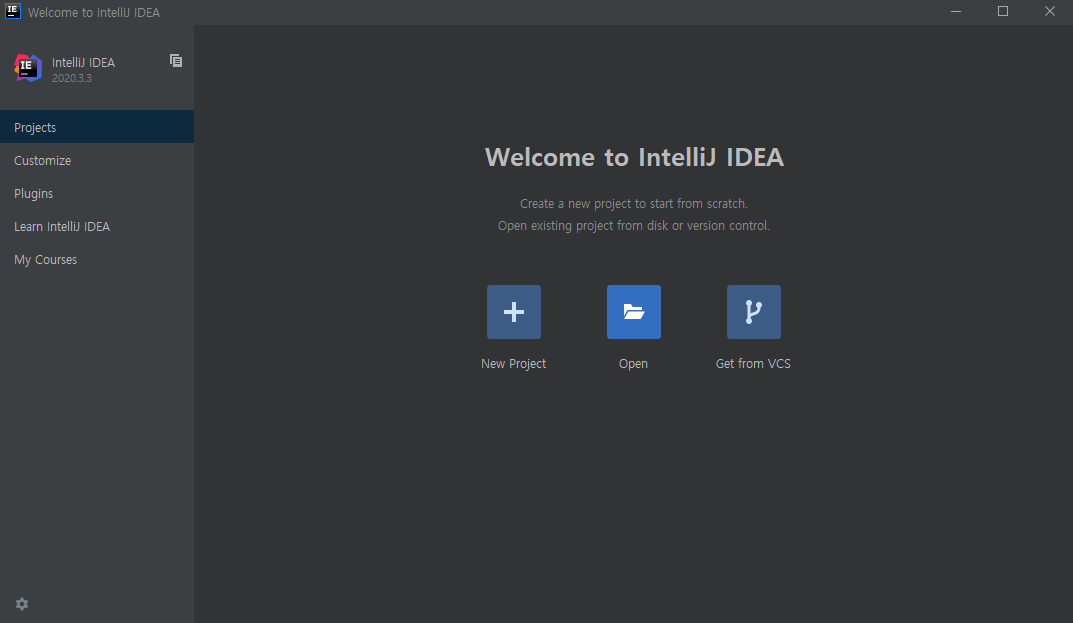Click the Welcome to IntelliJ IDEA heading
The height and width of the screenshot is (623, 1073).
(x=634, y=157)
